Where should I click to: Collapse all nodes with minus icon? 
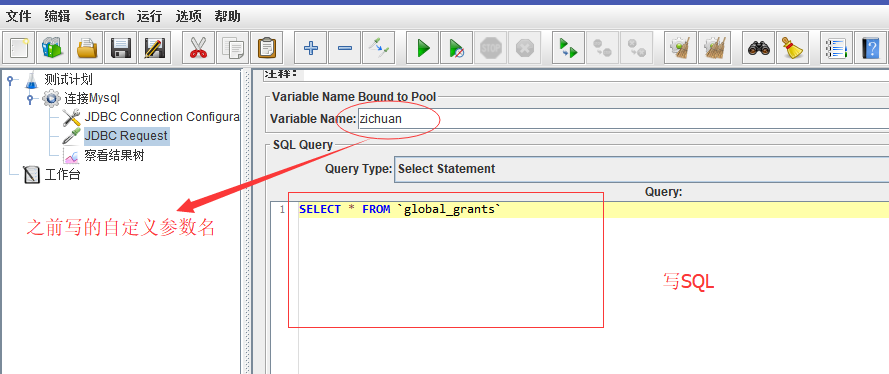click(344, 48)
